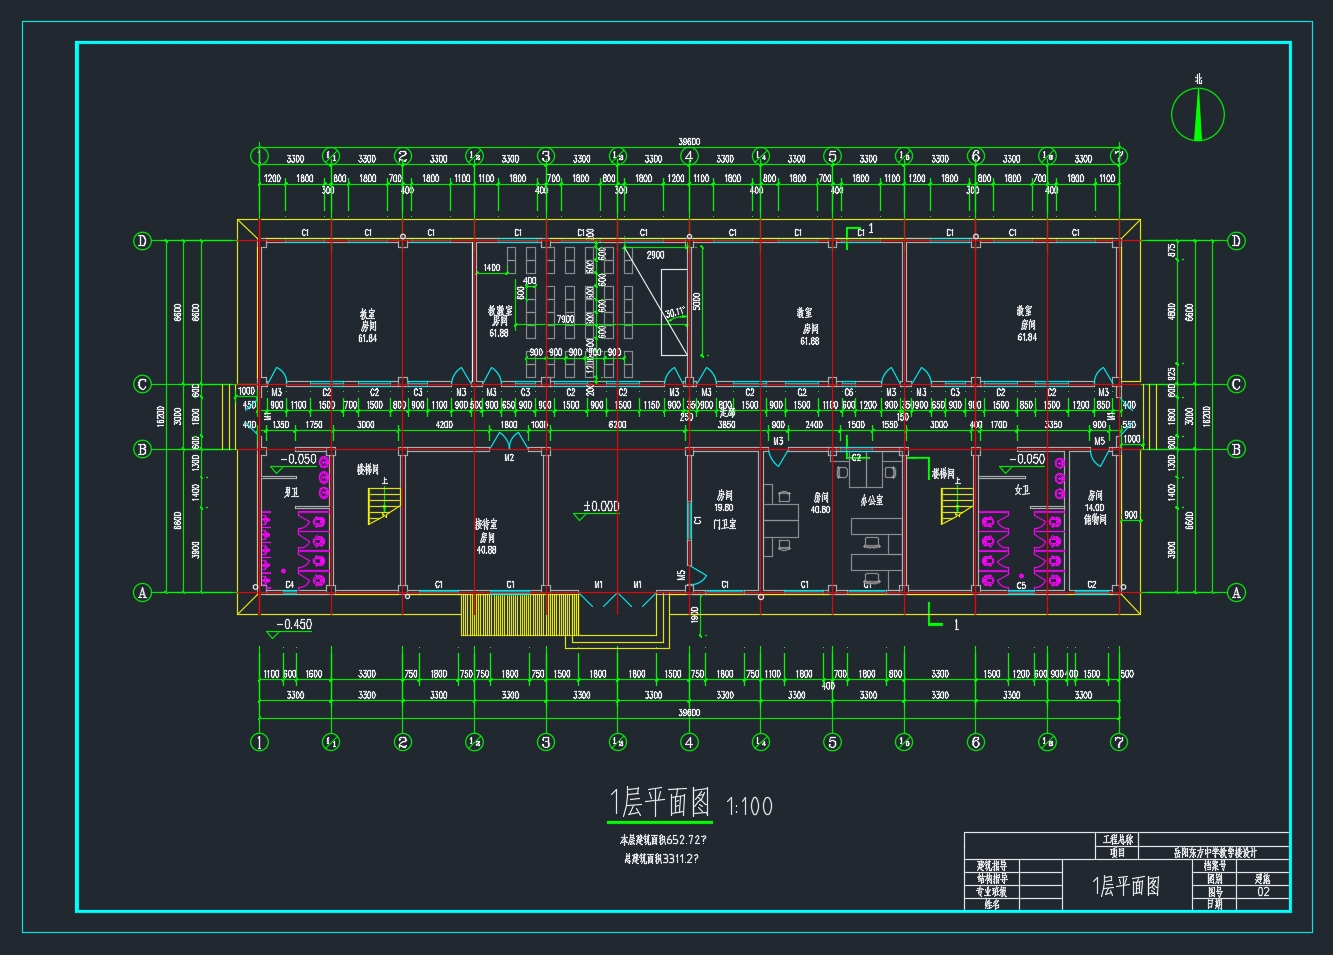This screenshot has width=1333, height=955.
Task: Click the section cut marker labeled 1
Action: click(x=869, y=228)
